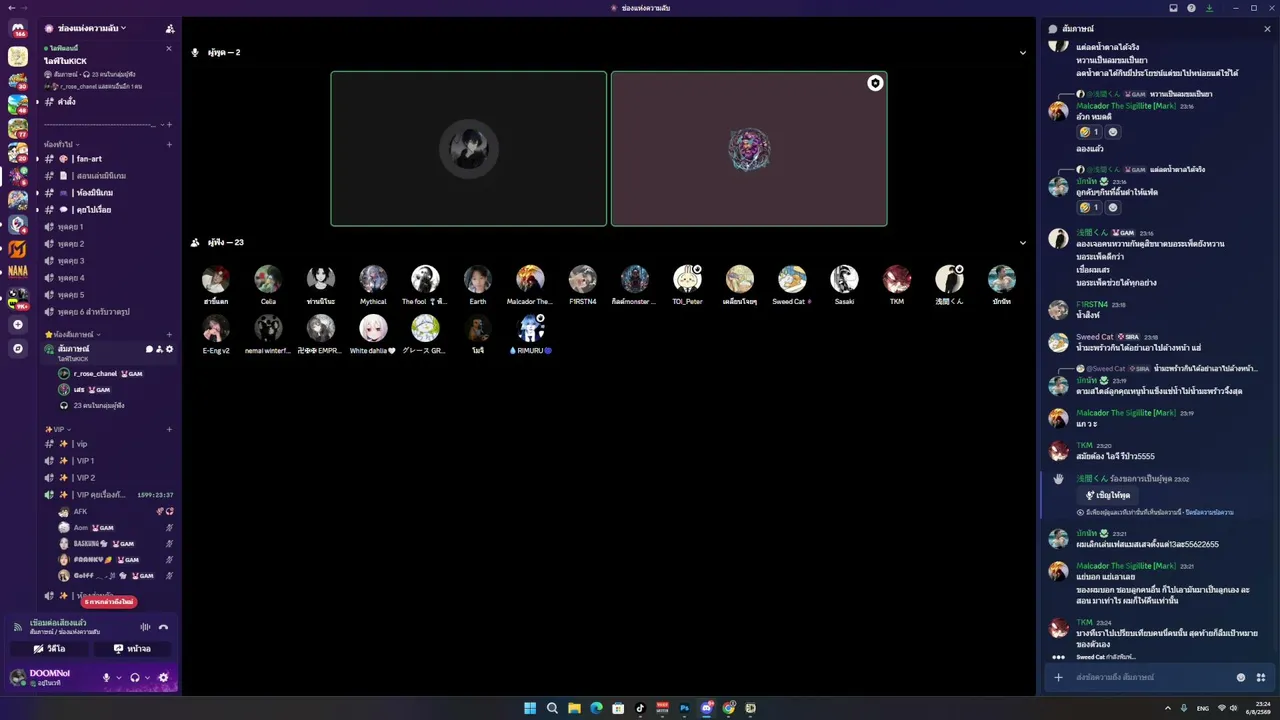Open settings gear on สัมภาษณ์ stage channel
This screenshot has height=720, width=1280.
tap(170, 349)
